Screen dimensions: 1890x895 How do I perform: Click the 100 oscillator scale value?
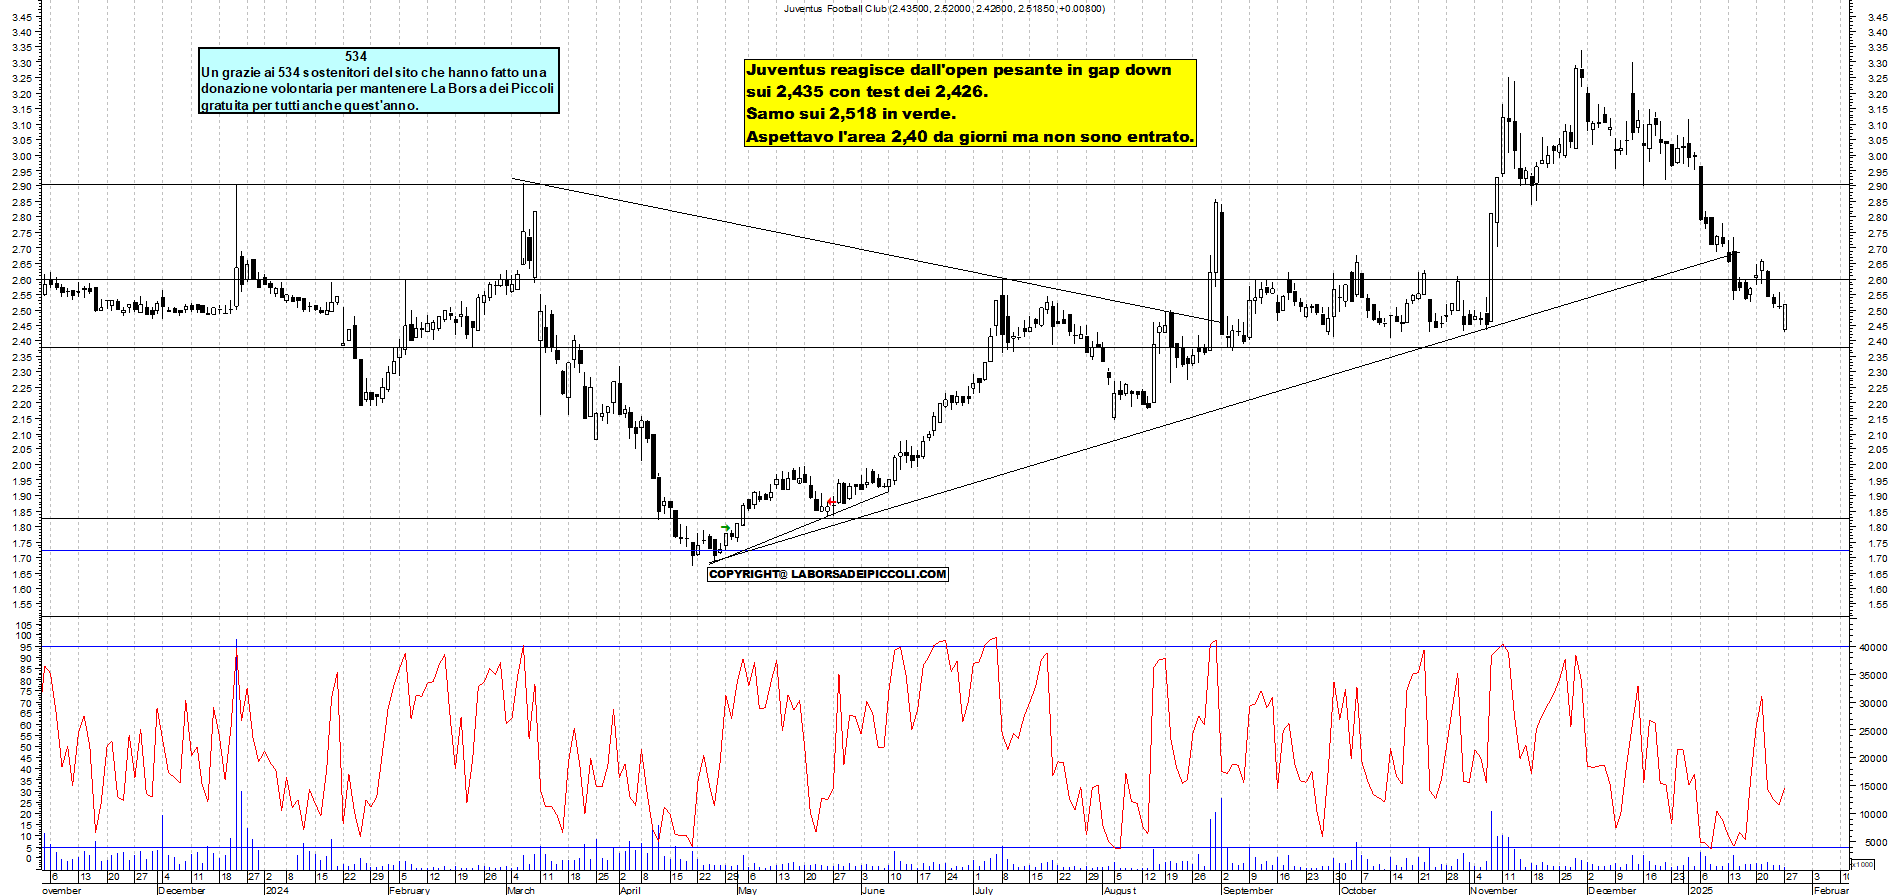click(24, 636)
